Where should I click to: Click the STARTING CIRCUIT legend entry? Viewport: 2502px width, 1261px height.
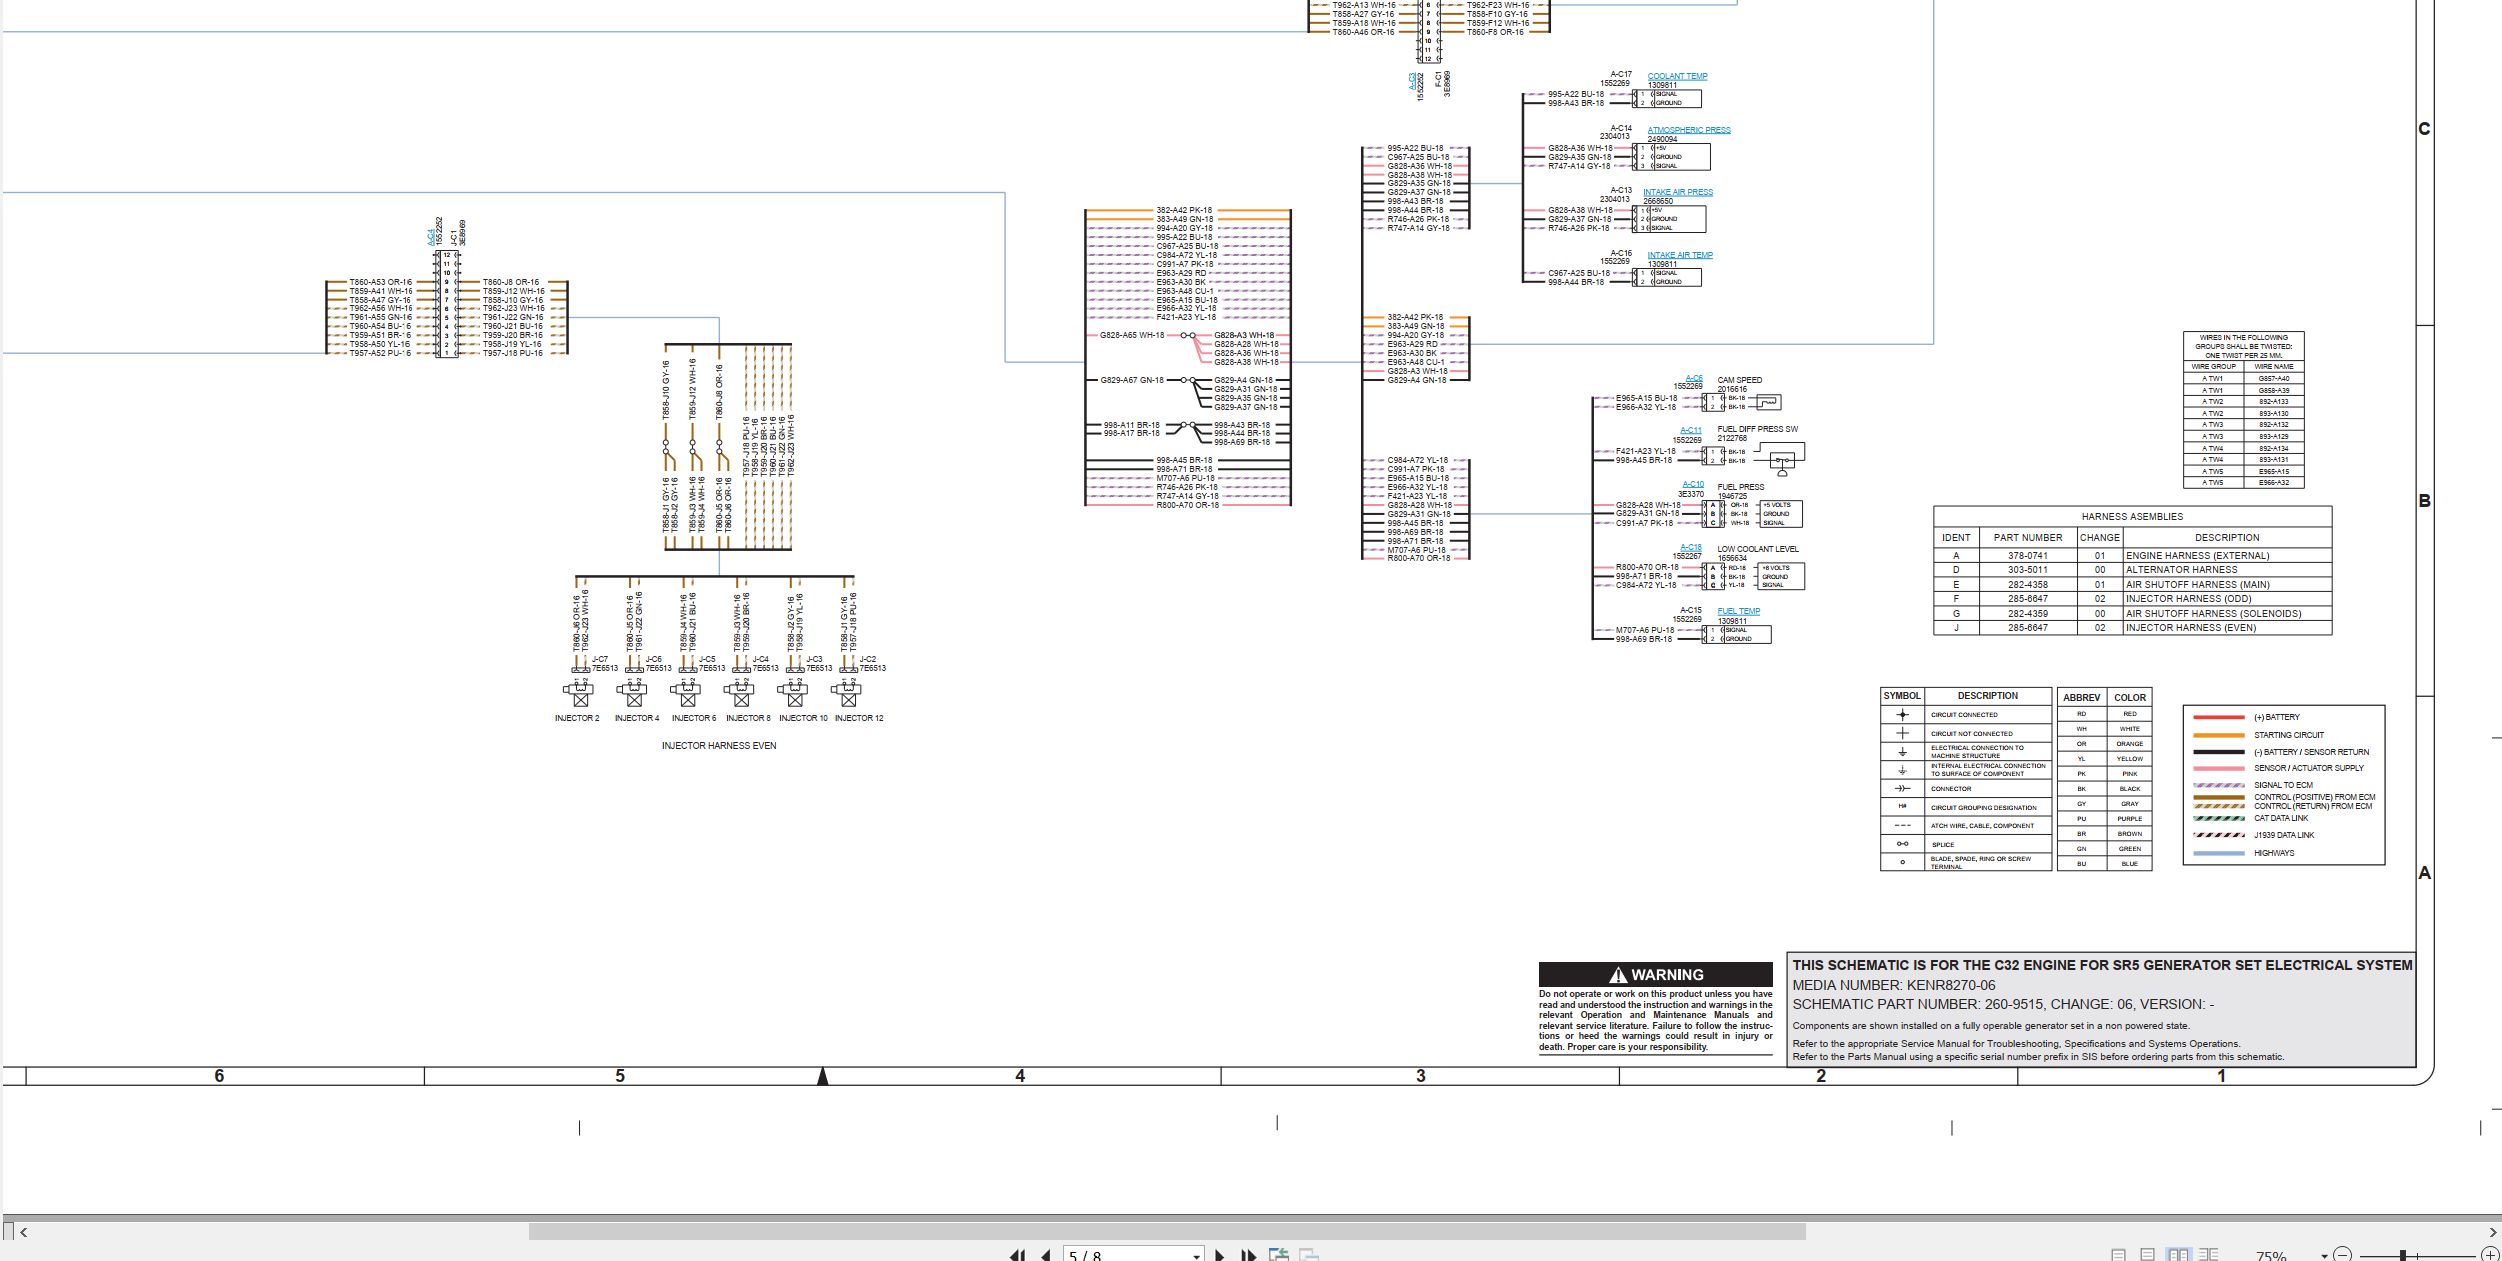click(x=2289, y=735)
